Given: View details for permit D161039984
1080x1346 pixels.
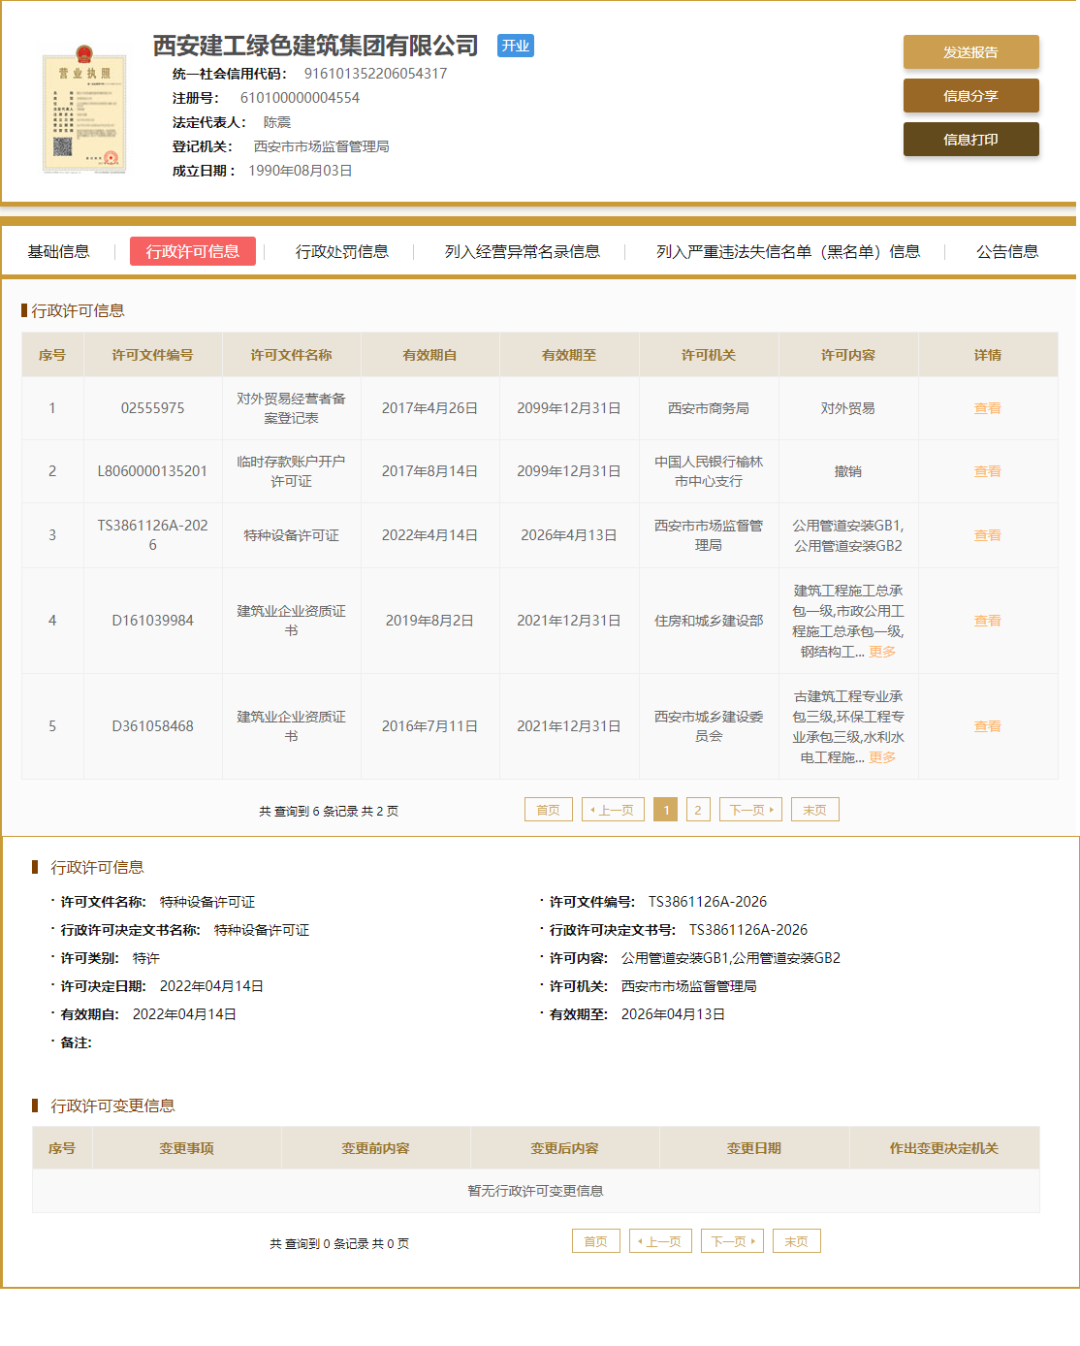Looking at the screenshot, I should 987,620.
